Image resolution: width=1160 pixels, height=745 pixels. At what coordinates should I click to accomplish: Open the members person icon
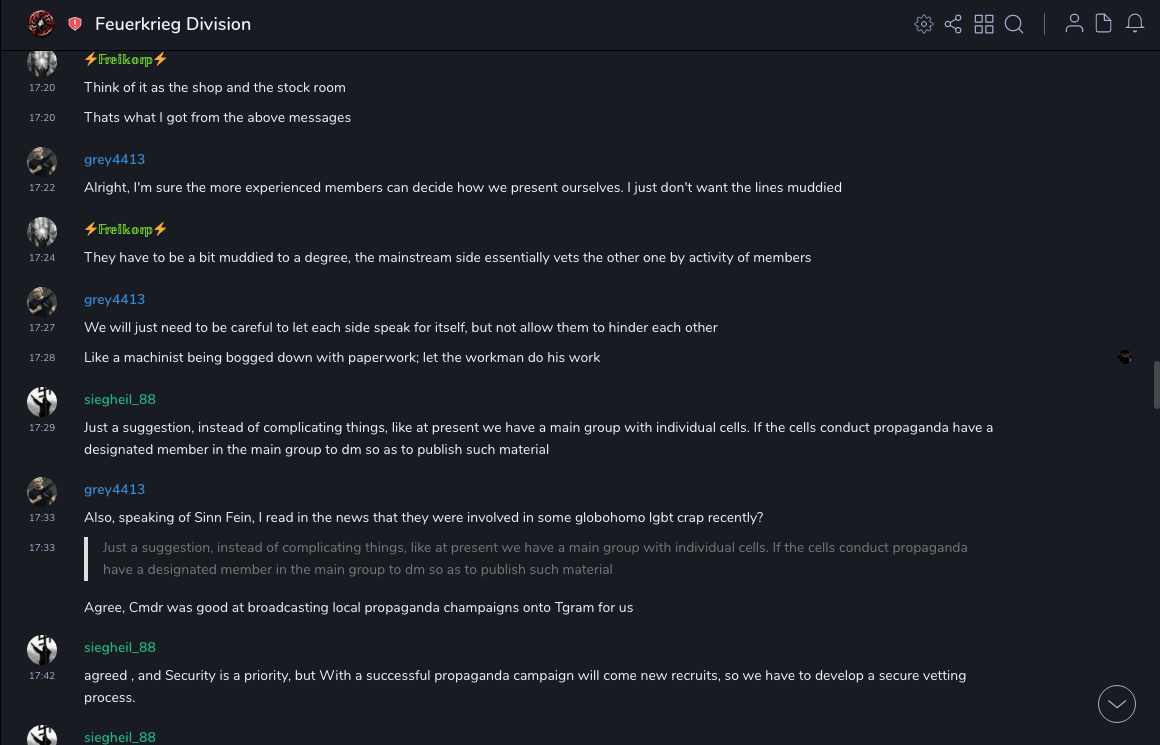[x=1074, y=24]
